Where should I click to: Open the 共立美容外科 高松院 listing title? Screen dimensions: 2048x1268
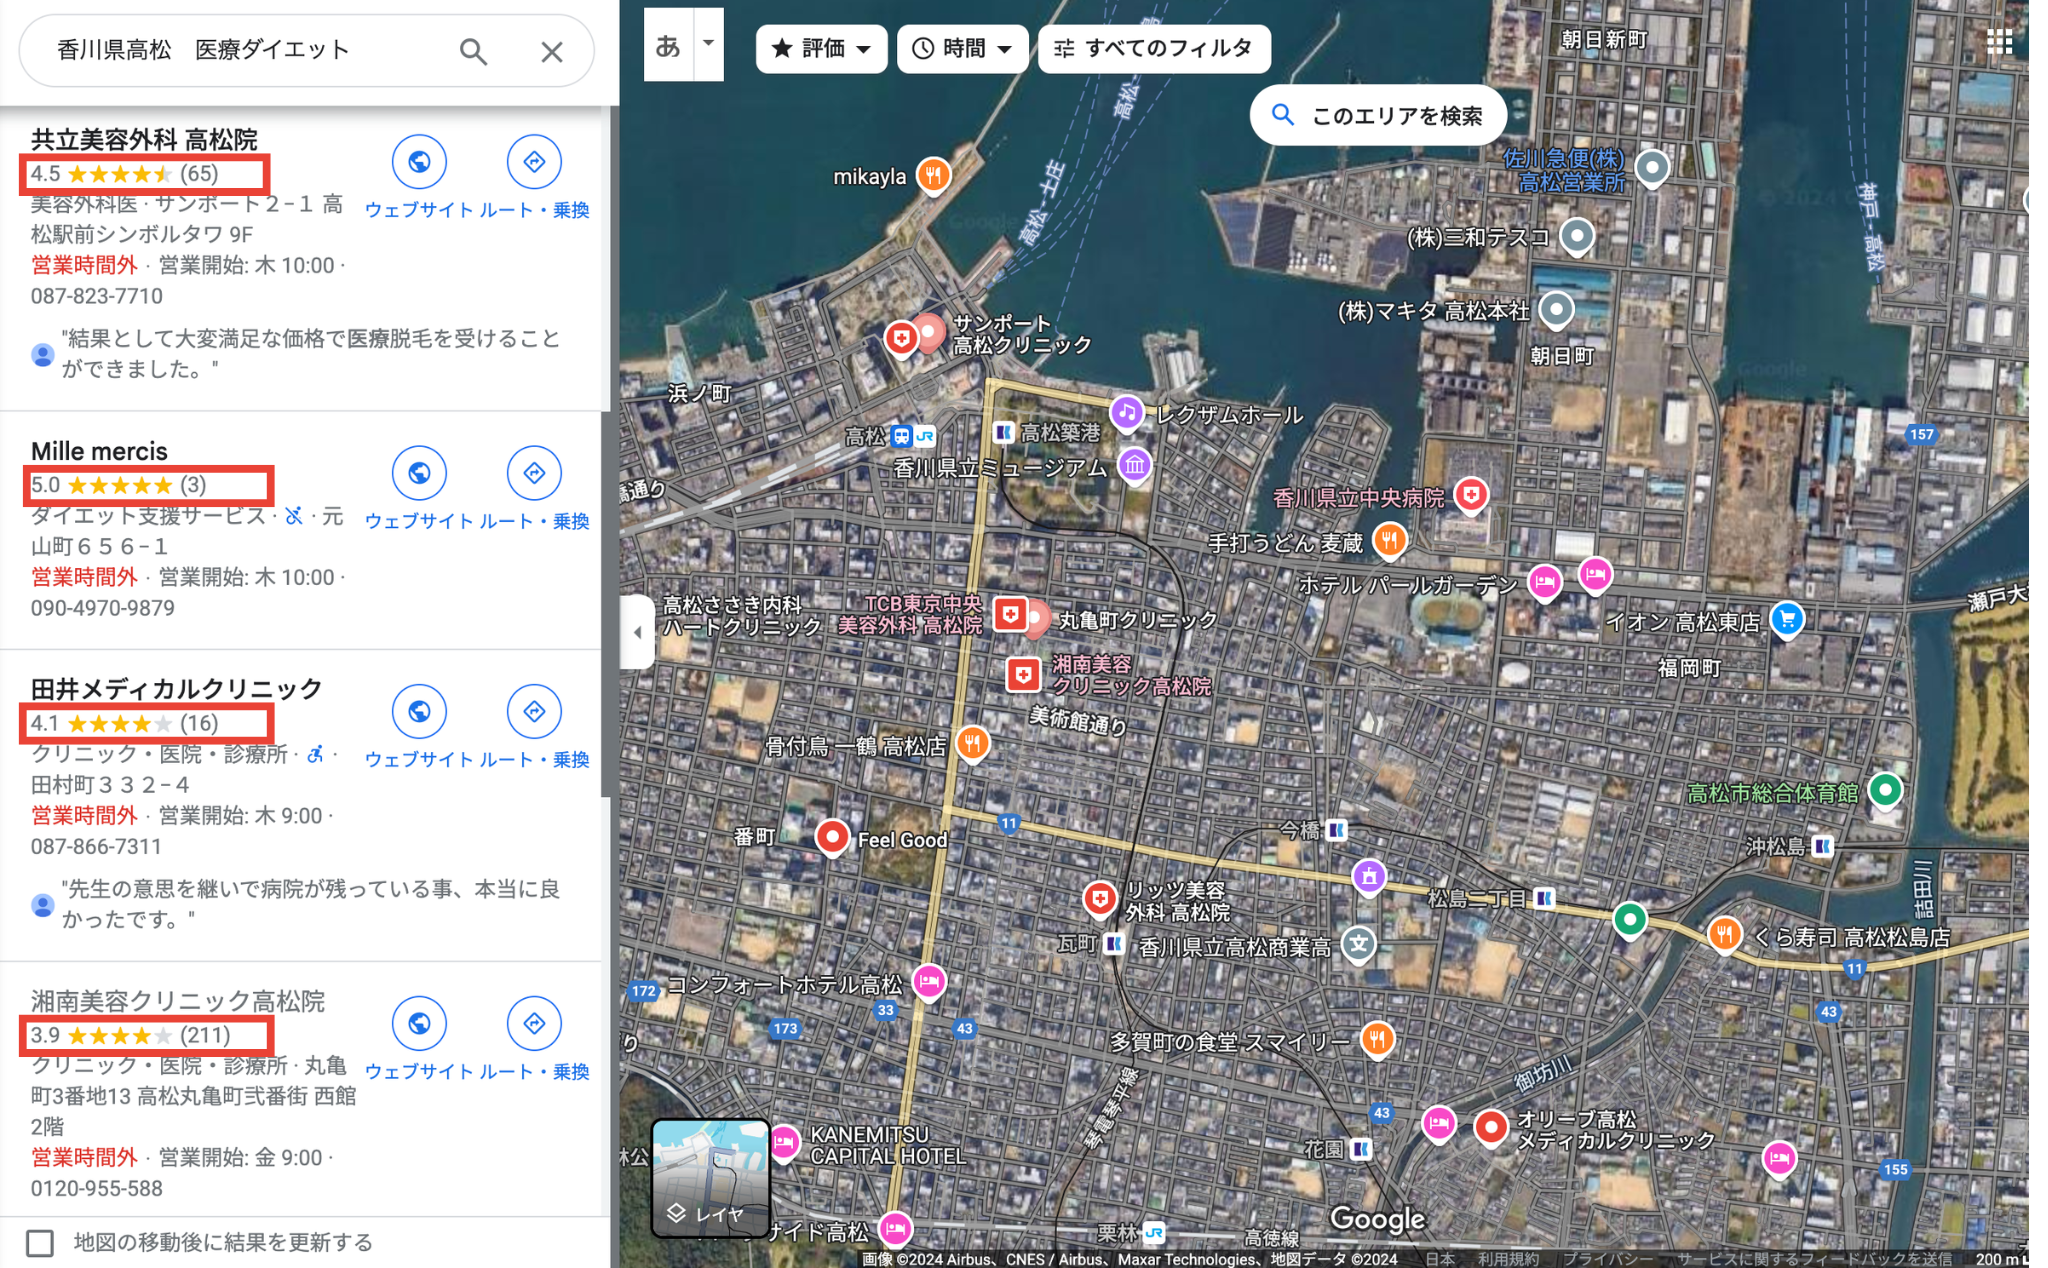(144, 139)
